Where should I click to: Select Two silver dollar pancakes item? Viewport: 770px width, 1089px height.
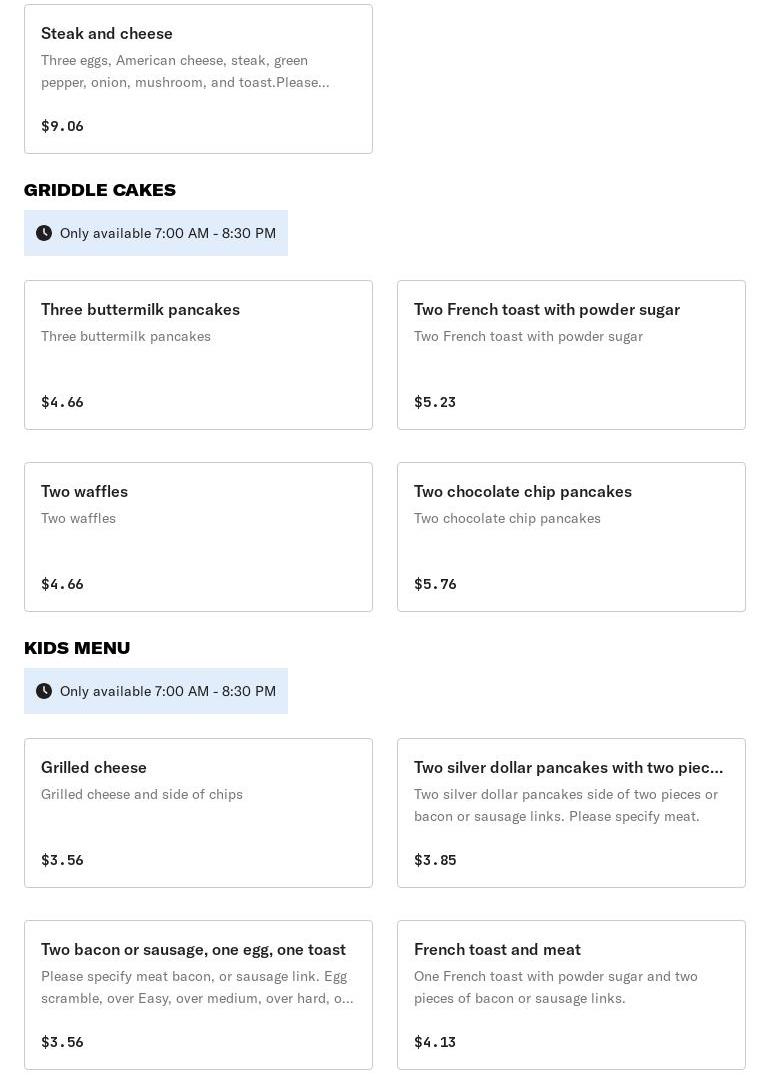click(571, 813)
